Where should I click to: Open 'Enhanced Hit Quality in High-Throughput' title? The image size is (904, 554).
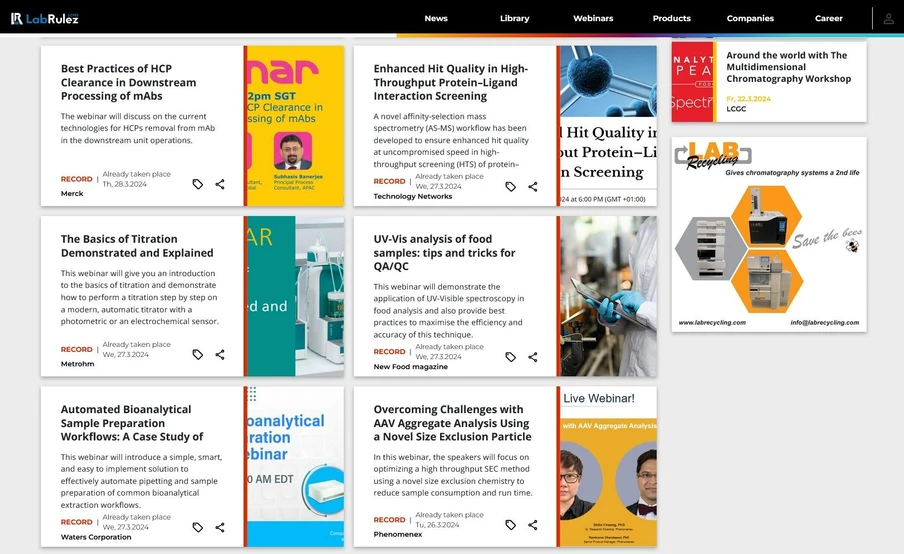coord(451,82)
